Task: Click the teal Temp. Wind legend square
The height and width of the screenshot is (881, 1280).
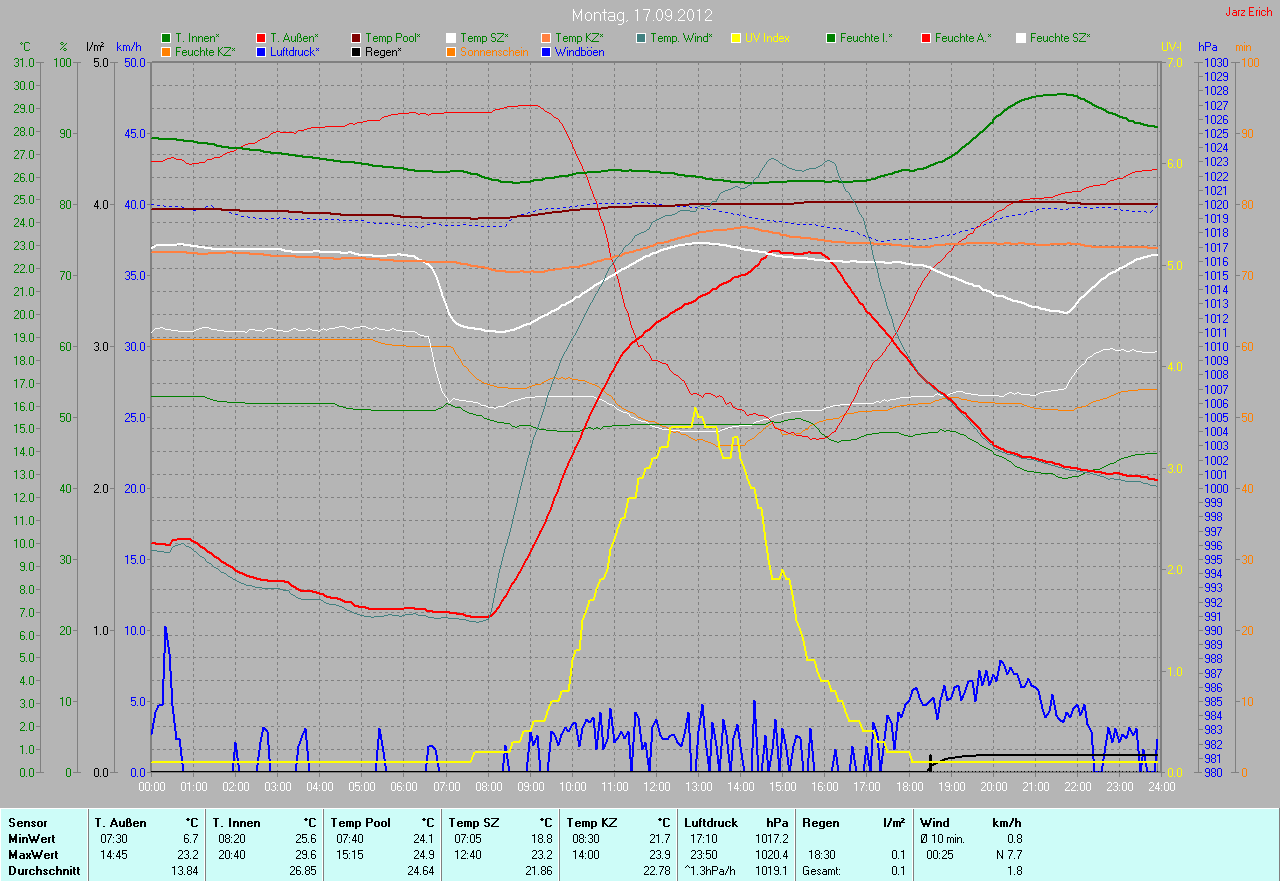Action: coord(641,38)
